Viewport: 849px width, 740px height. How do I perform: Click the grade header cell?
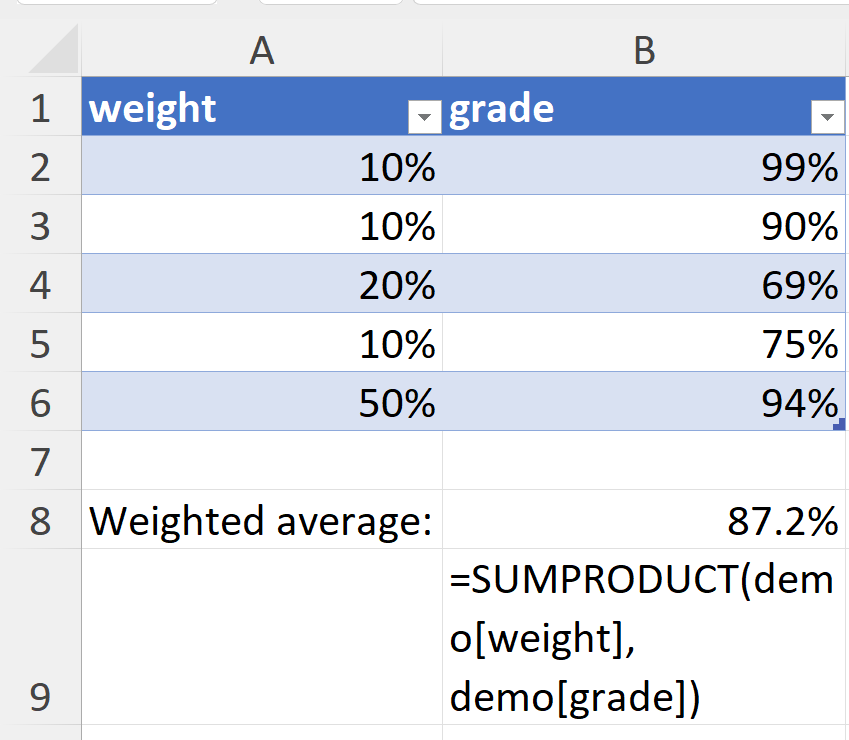click(x=620, y=108)
